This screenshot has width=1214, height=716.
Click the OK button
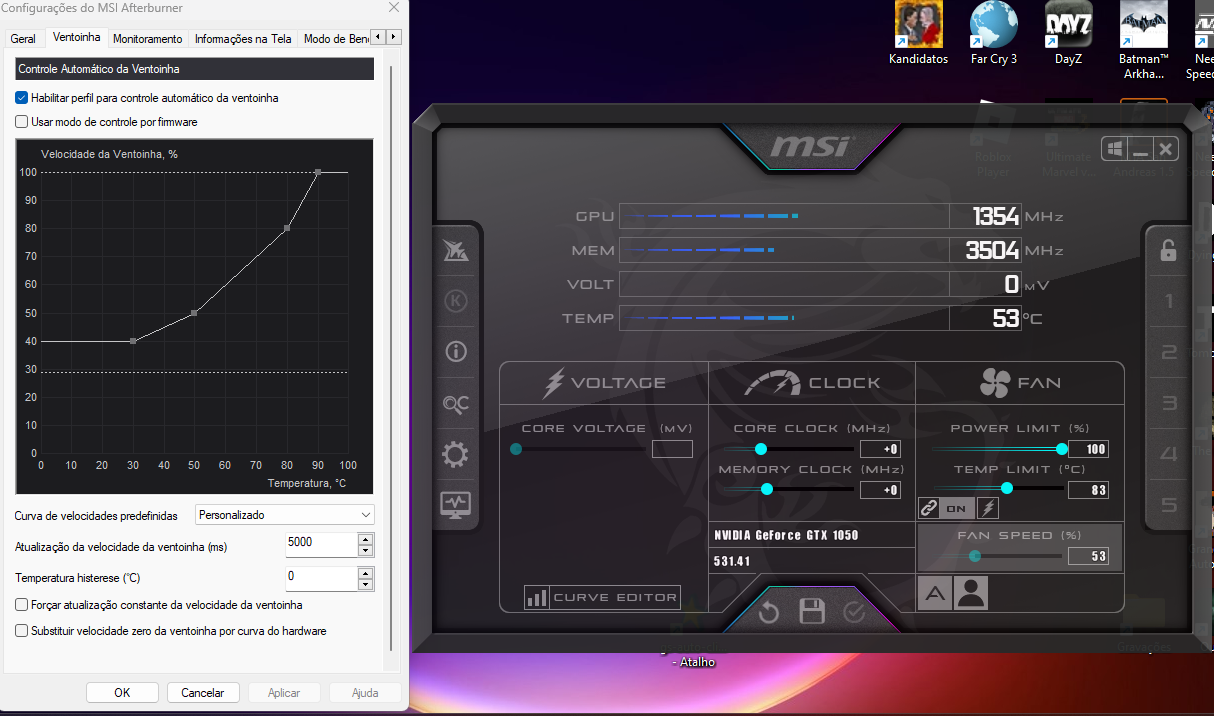point(122,692)
